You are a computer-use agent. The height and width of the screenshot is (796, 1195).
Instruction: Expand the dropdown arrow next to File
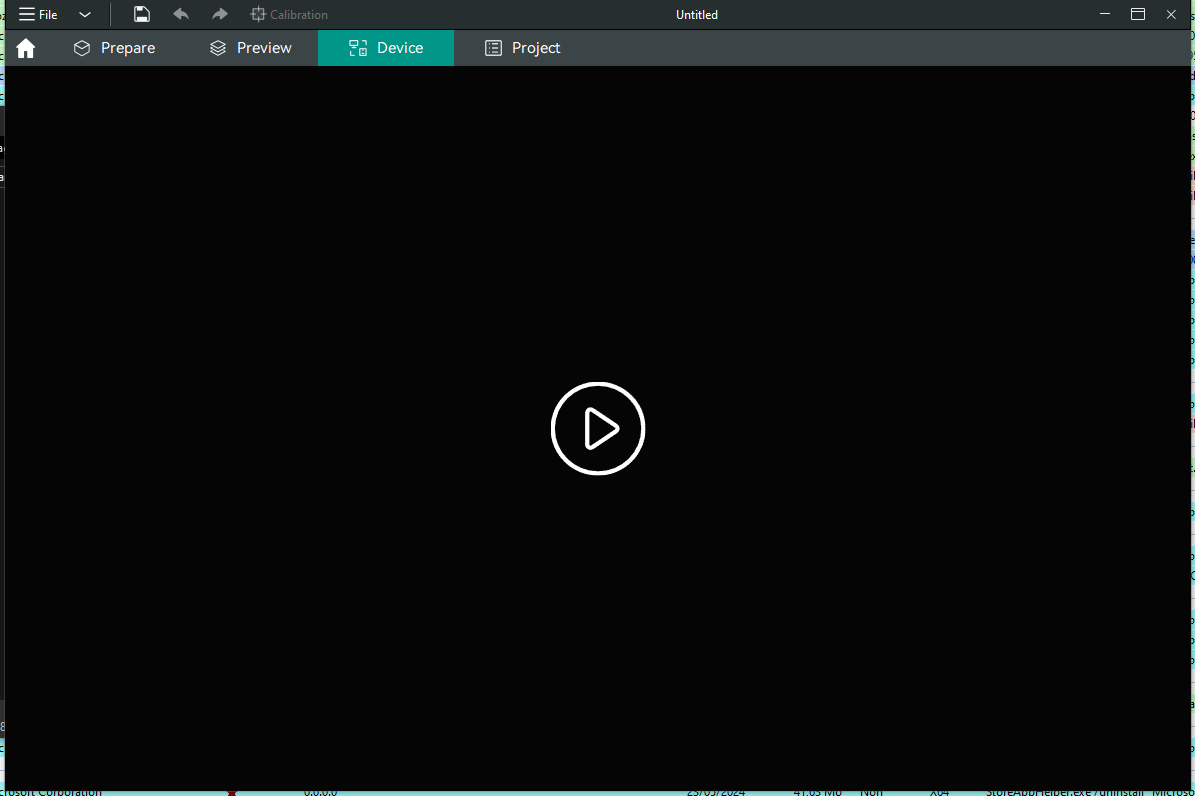85,14
